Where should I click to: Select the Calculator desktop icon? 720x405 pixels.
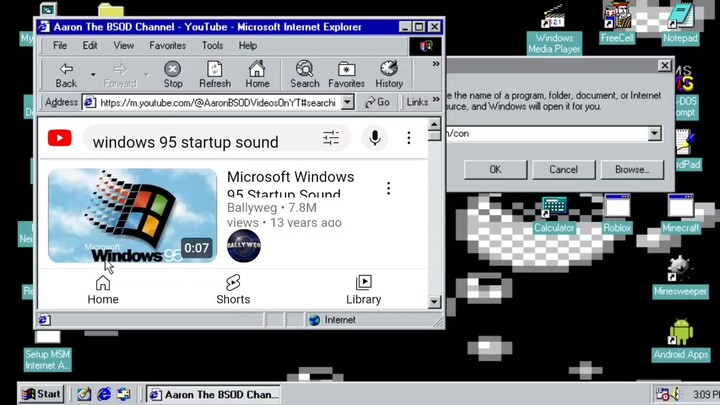point(554,215)
